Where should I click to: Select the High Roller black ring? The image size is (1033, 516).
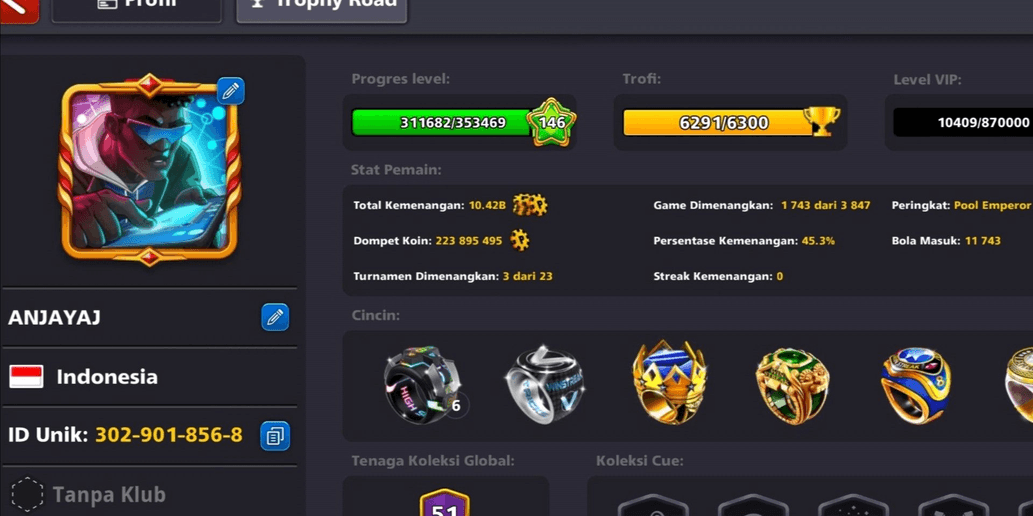coord(422,385)
